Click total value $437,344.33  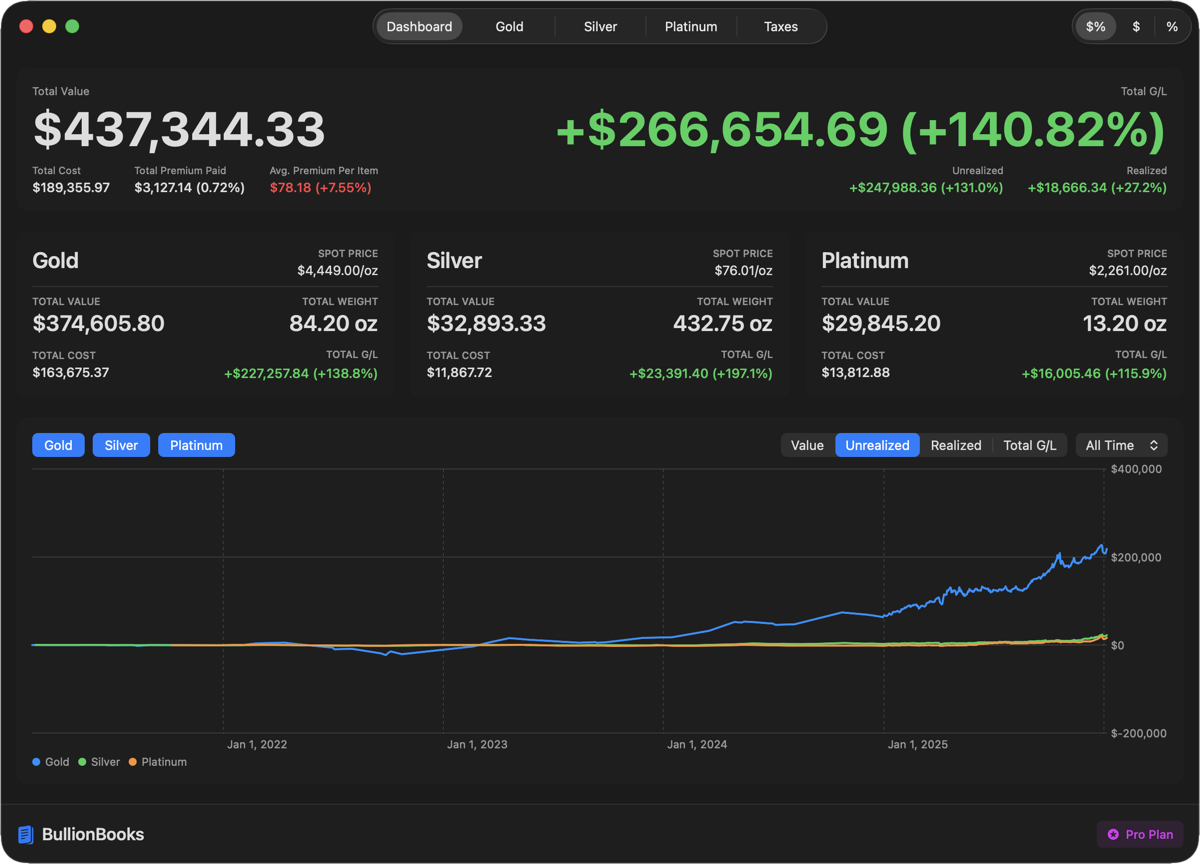(179, 130)
